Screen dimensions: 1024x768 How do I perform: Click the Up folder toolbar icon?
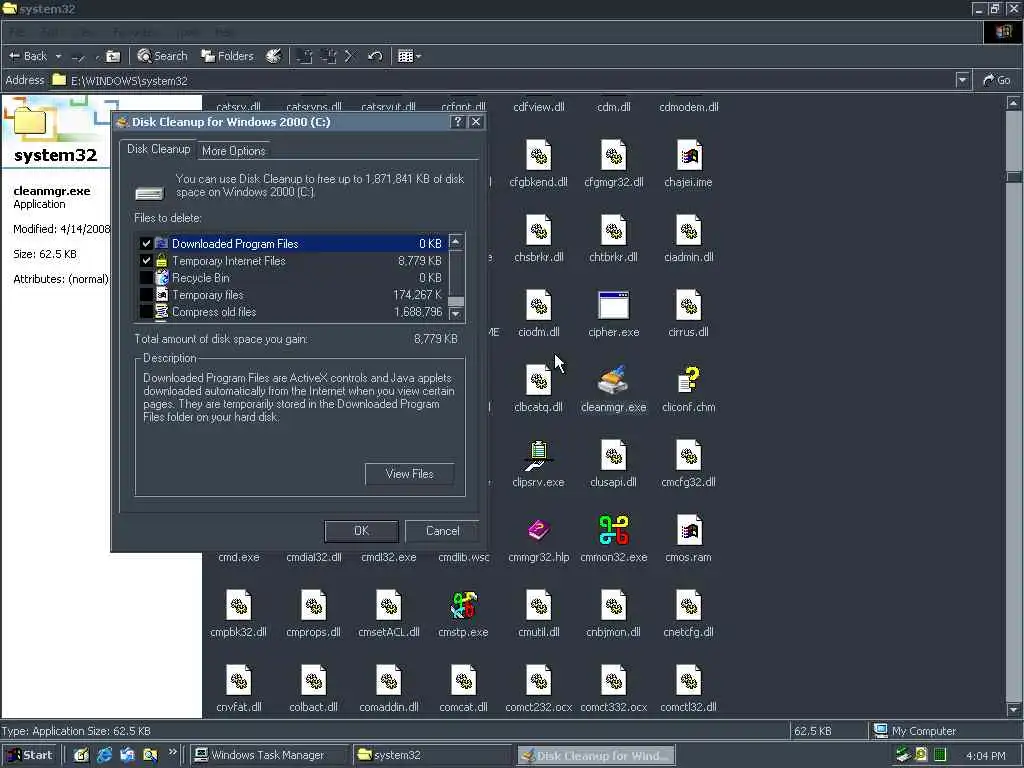pos(113,57)
